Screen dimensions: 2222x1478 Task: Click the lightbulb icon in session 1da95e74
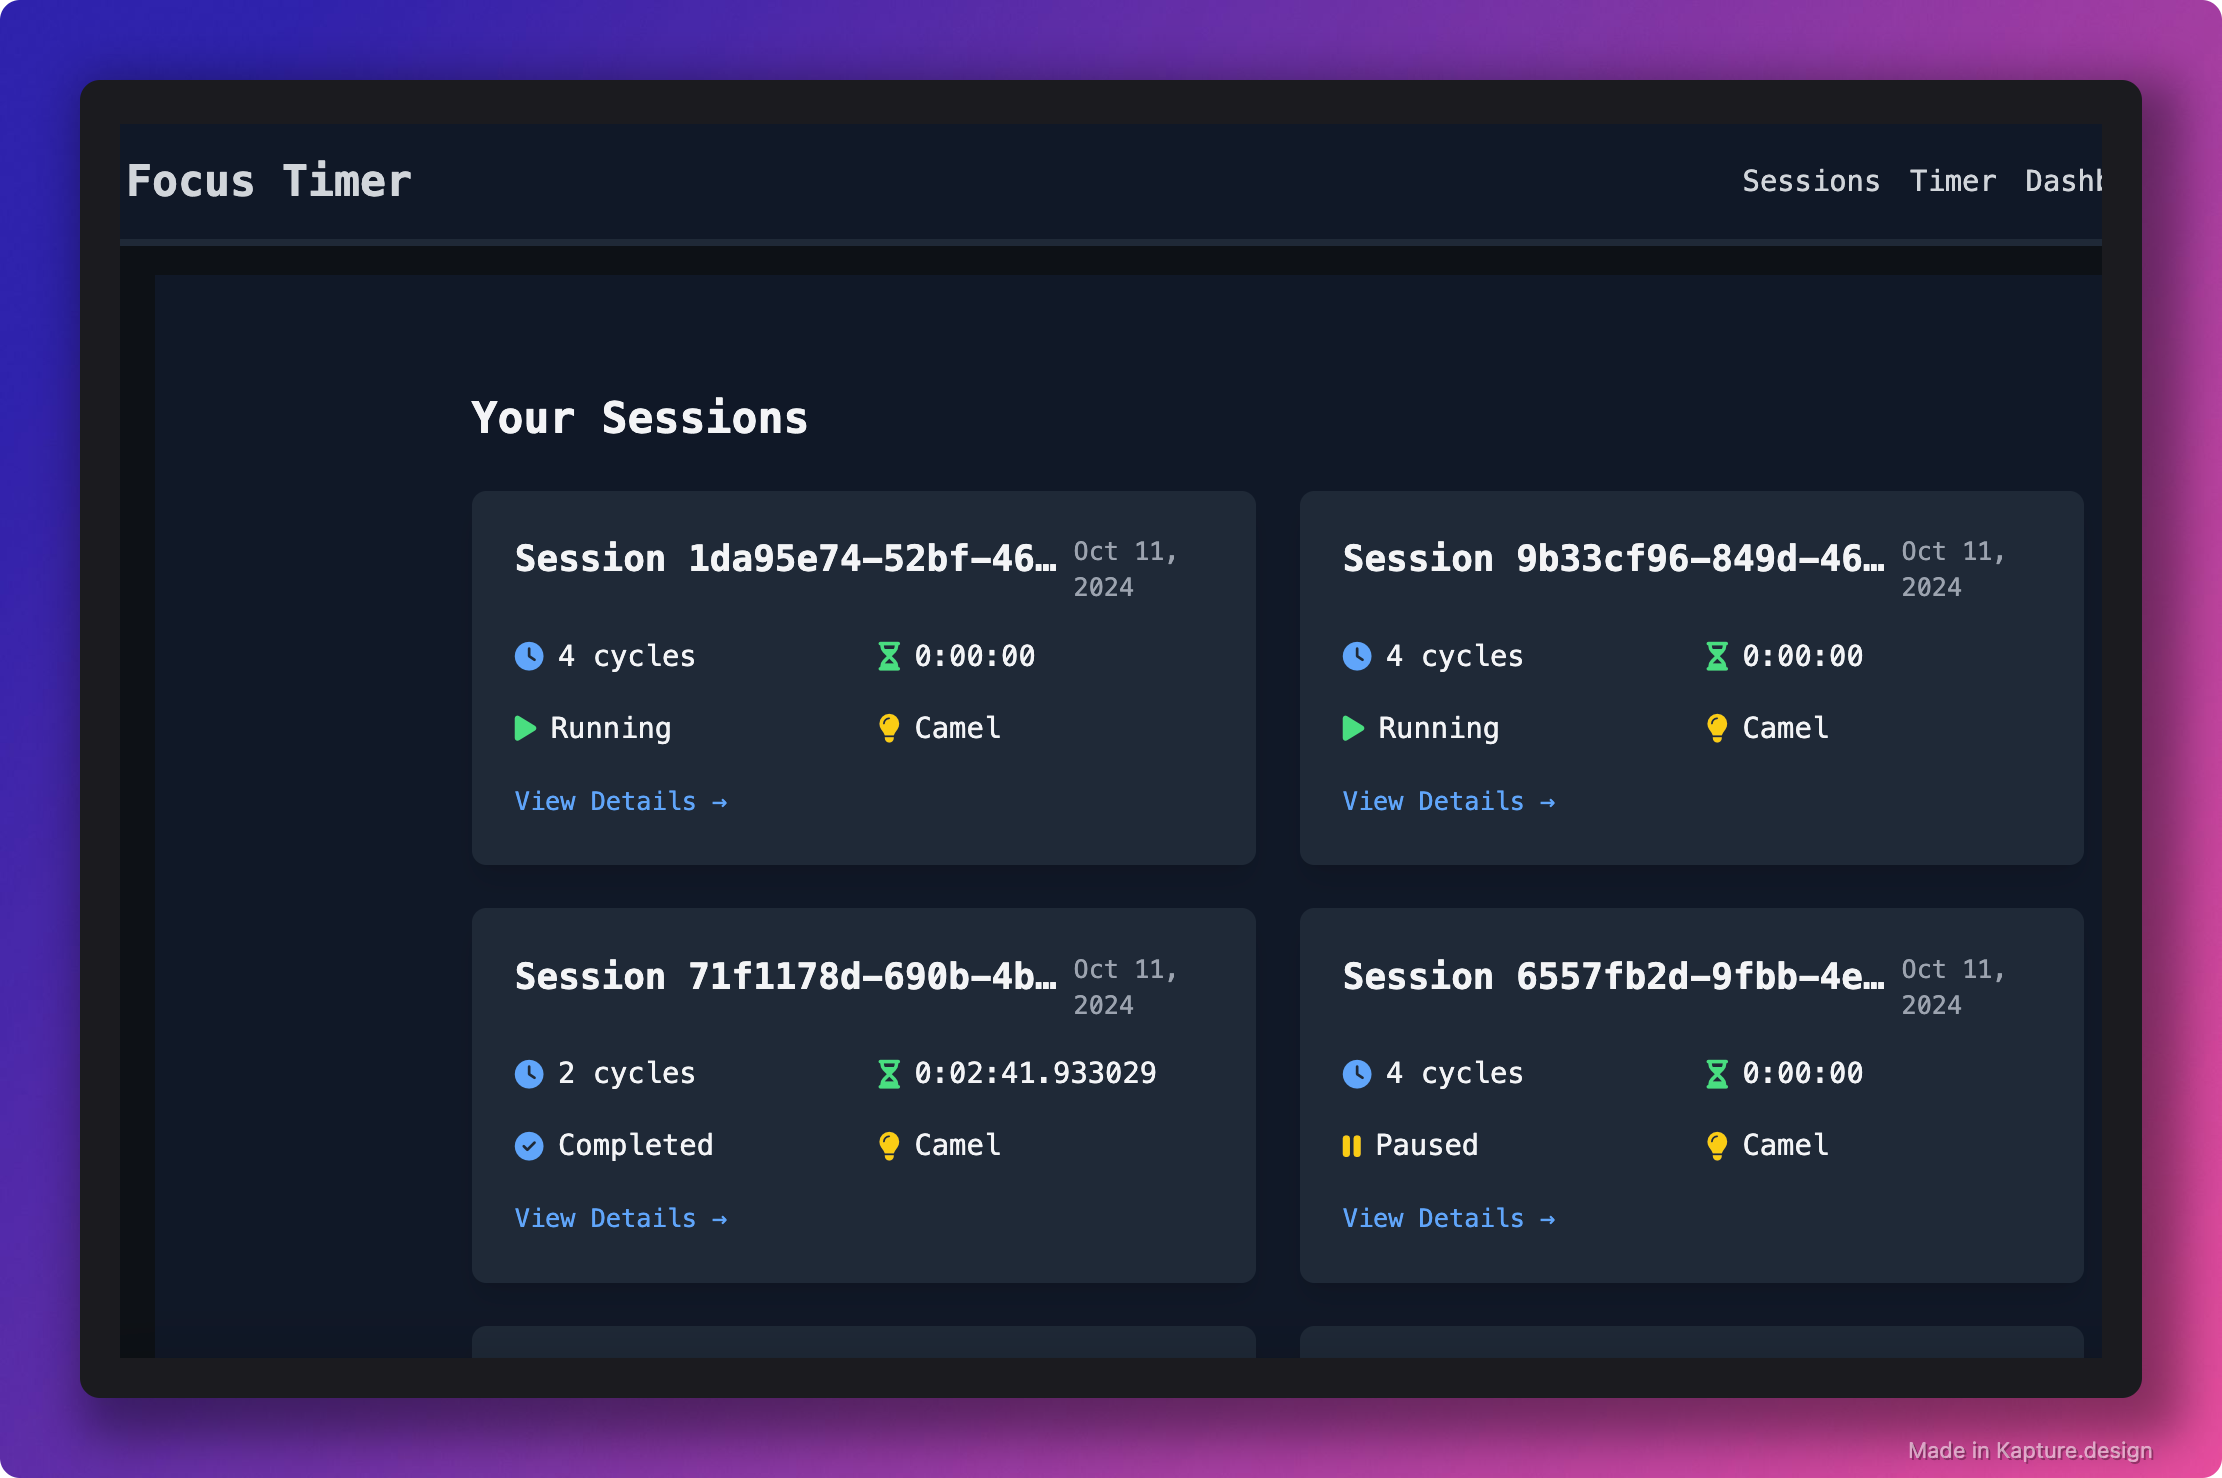pos(889,728)
